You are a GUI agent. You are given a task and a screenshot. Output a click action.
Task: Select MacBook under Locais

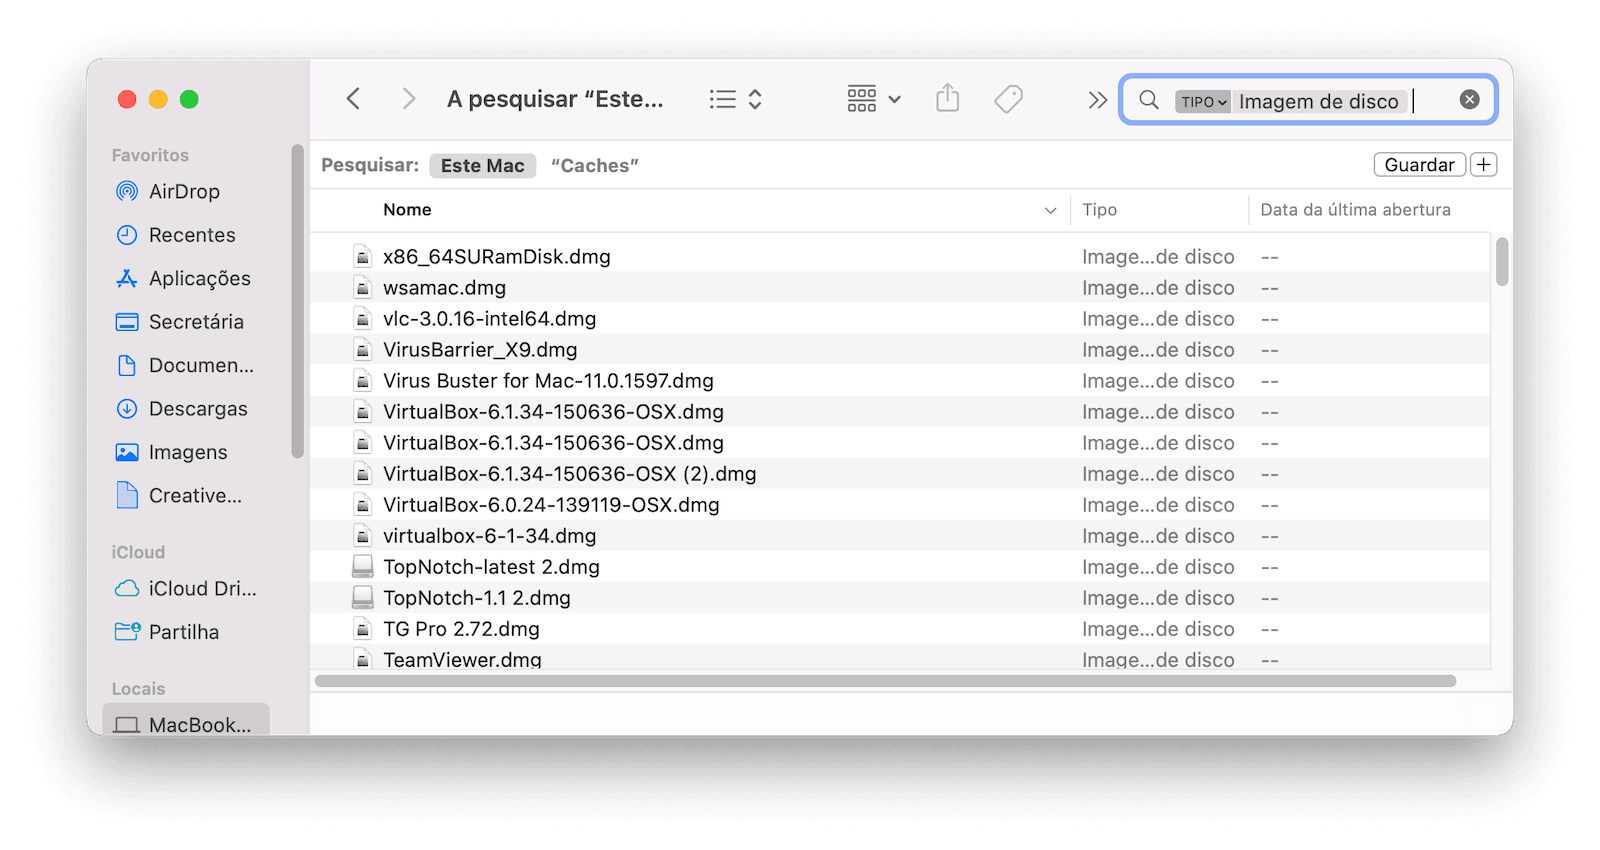tap(185, 722)
